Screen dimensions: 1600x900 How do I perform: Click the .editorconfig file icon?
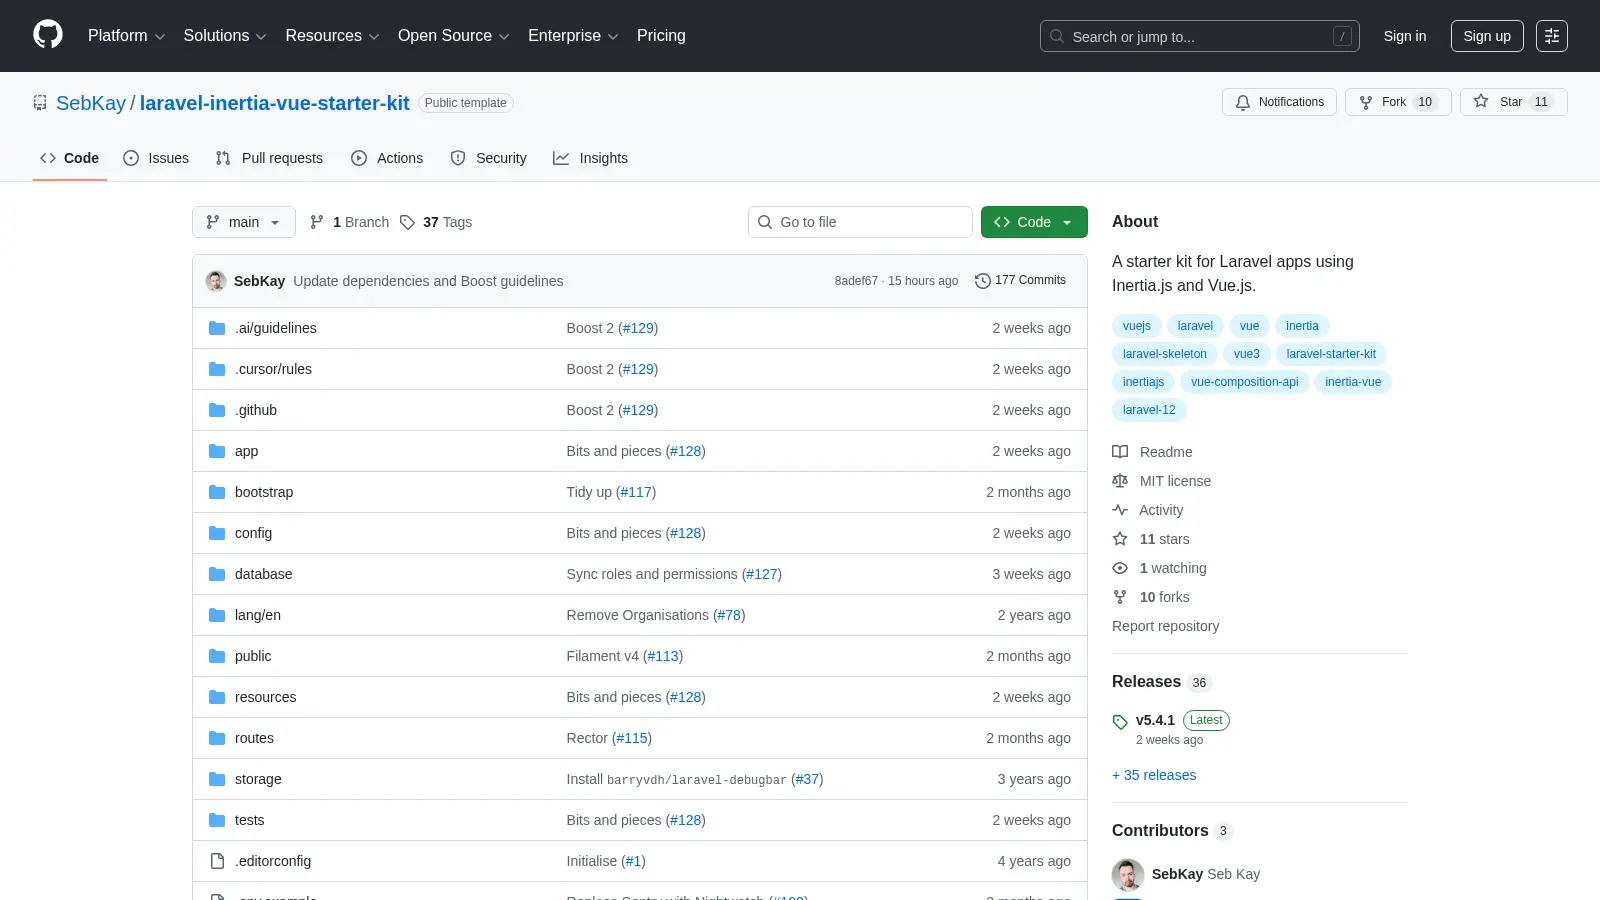pyautogui.click(x=217, y=861)
